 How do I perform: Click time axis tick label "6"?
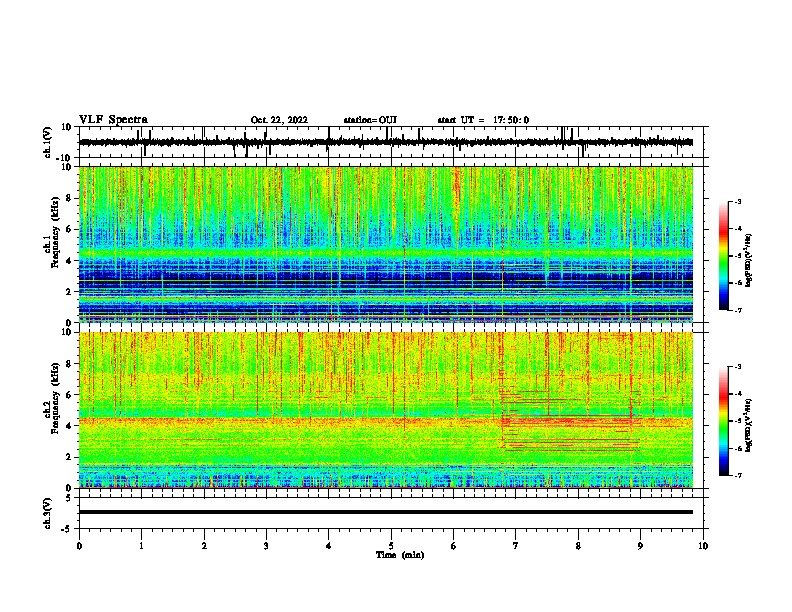tap(454, 546)
